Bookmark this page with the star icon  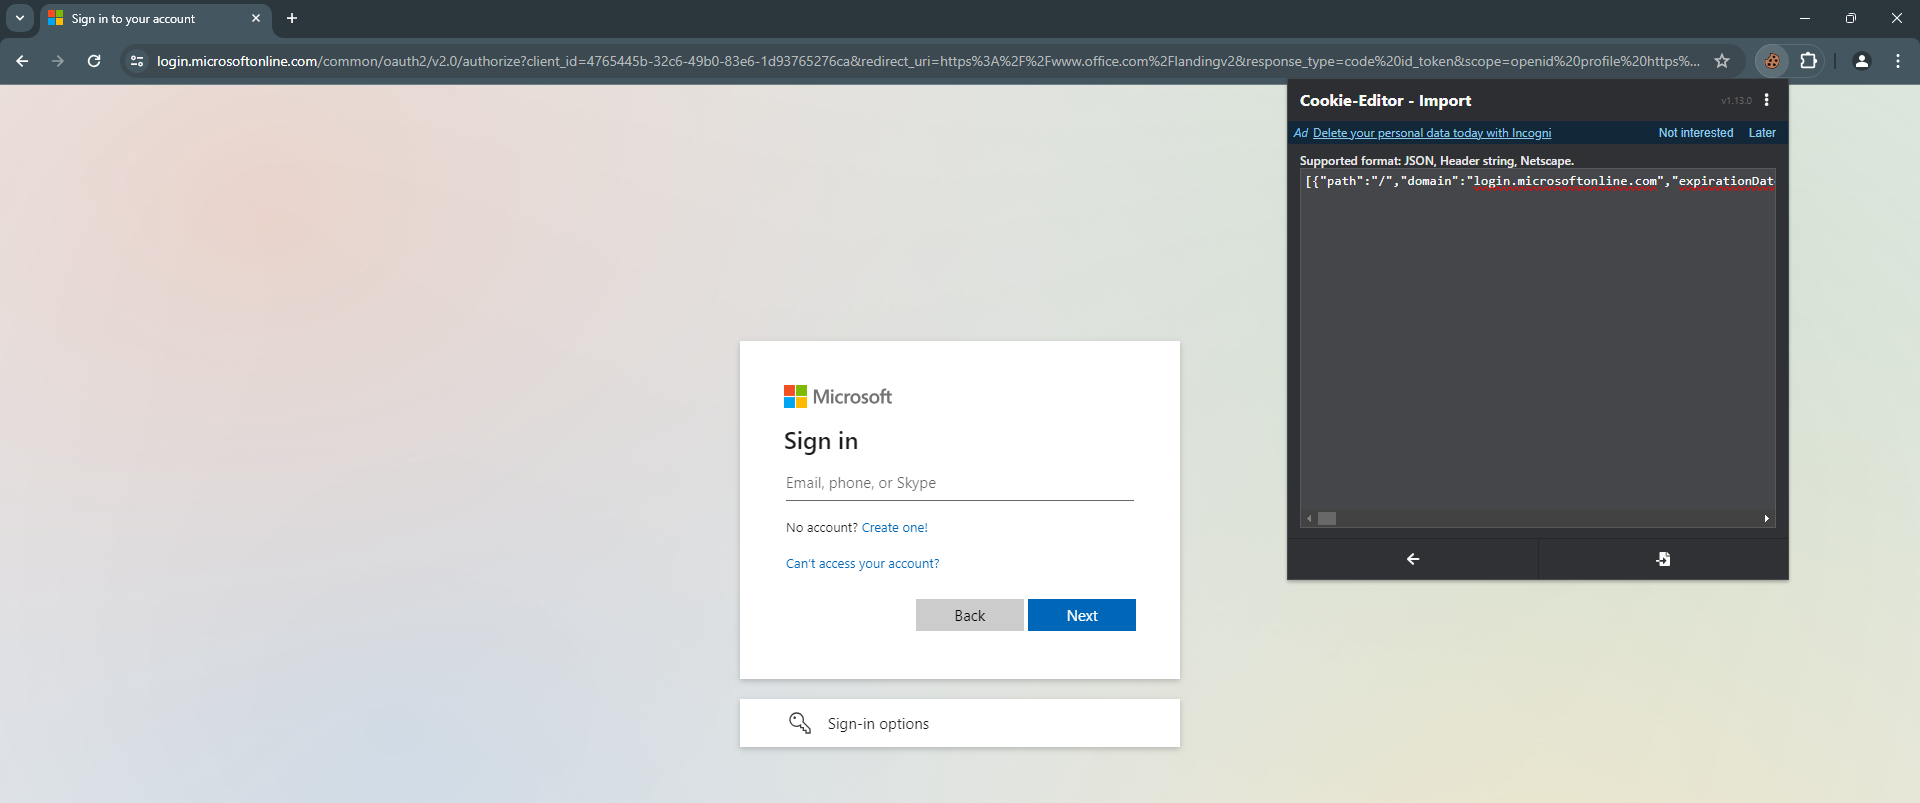point(1722,61)
